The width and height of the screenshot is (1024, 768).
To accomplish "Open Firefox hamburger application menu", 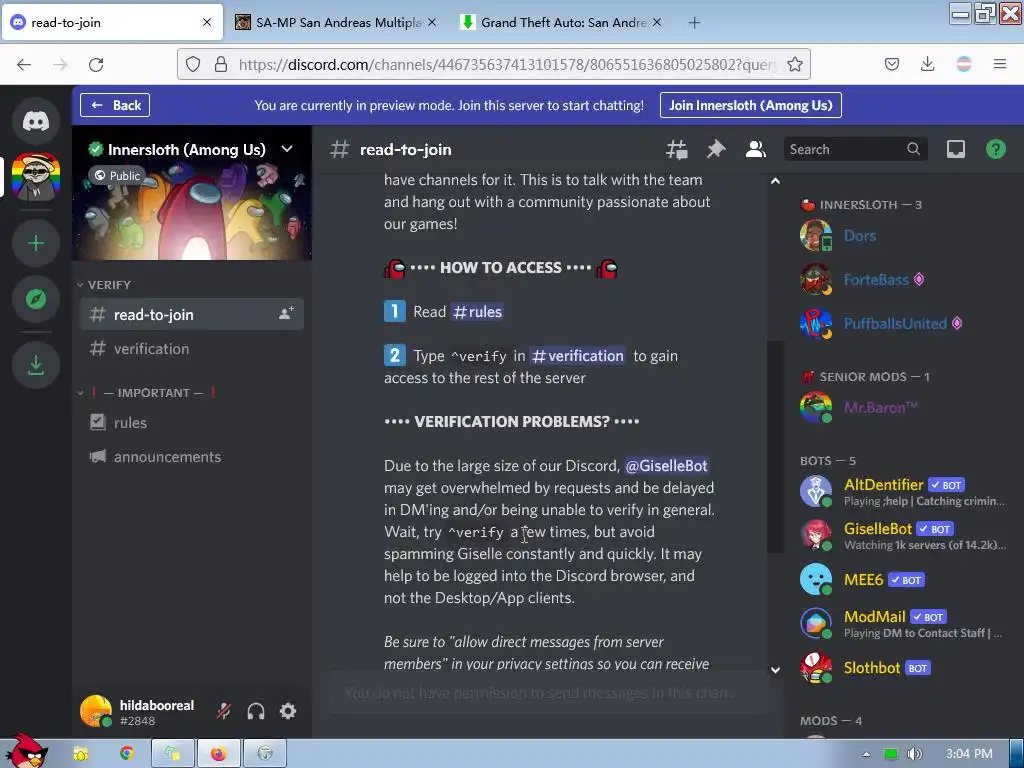I will click(1000, 65).
